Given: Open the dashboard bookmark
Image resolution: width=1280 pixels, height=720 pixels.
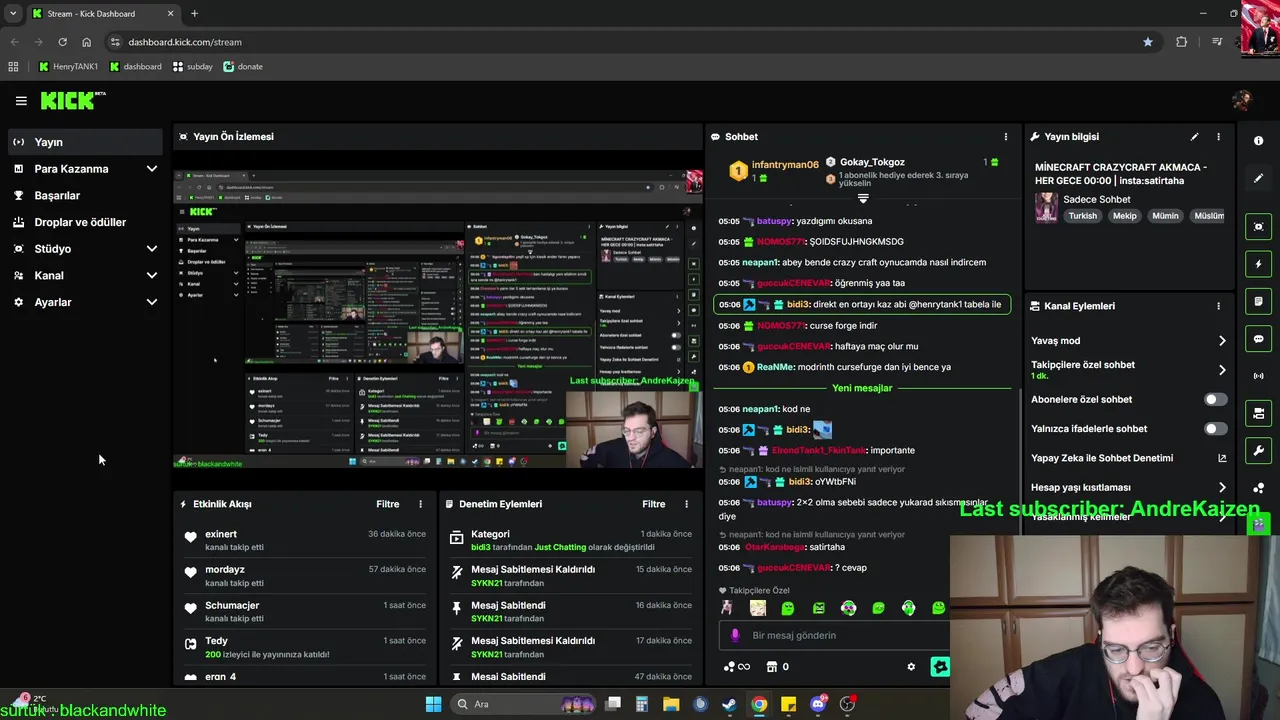Looking at the screenshot, I should 135,67.
